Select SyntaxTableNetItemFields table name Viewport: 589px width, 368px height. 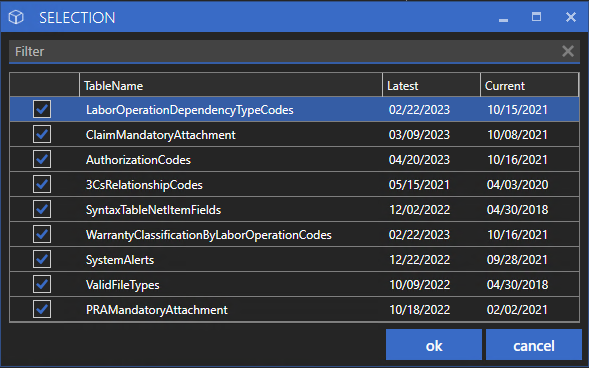pos(153,210)
